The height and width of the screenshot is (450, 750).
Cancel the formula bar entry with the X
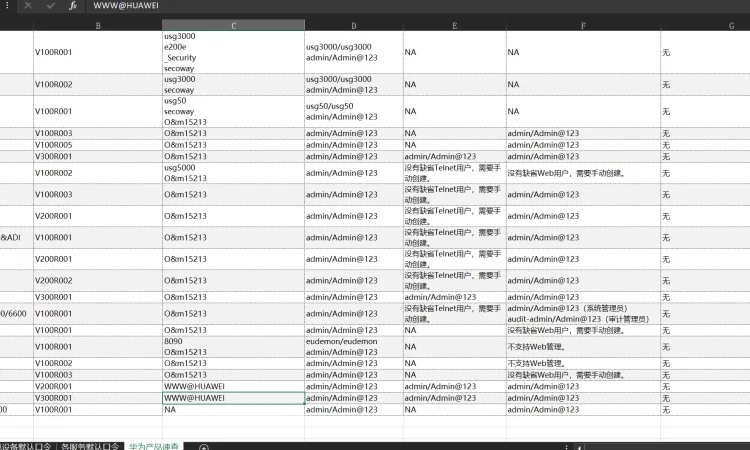point(28,6)
